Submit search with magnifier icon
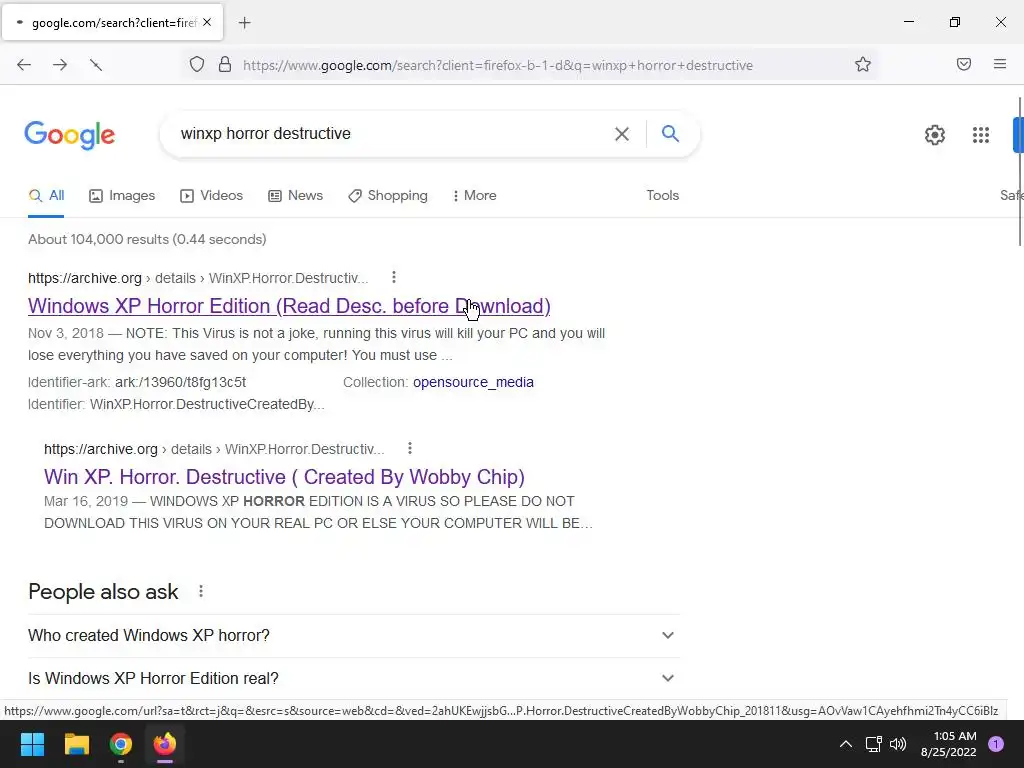Viewport: 1024px width, 768px height. pyautogui.click(x=670, y=133)
